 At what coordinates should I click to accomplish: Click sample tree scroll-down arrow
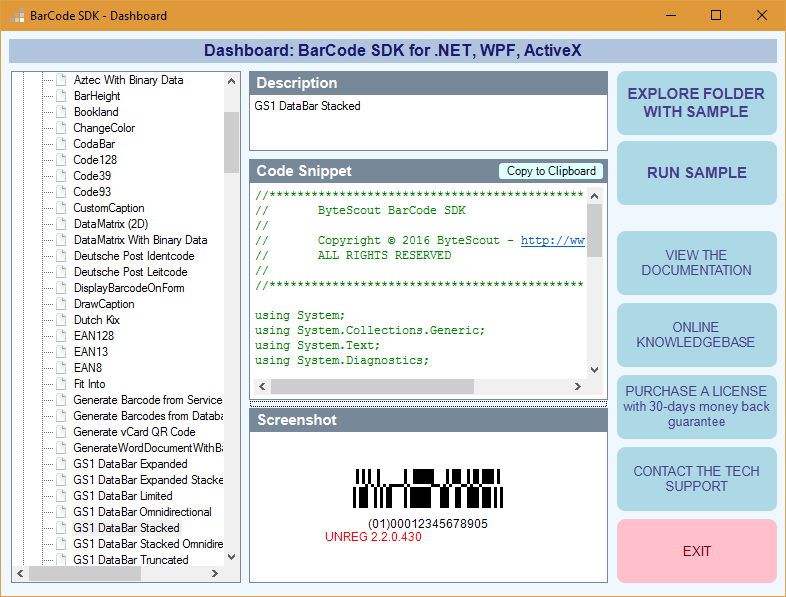click(231, 557)
